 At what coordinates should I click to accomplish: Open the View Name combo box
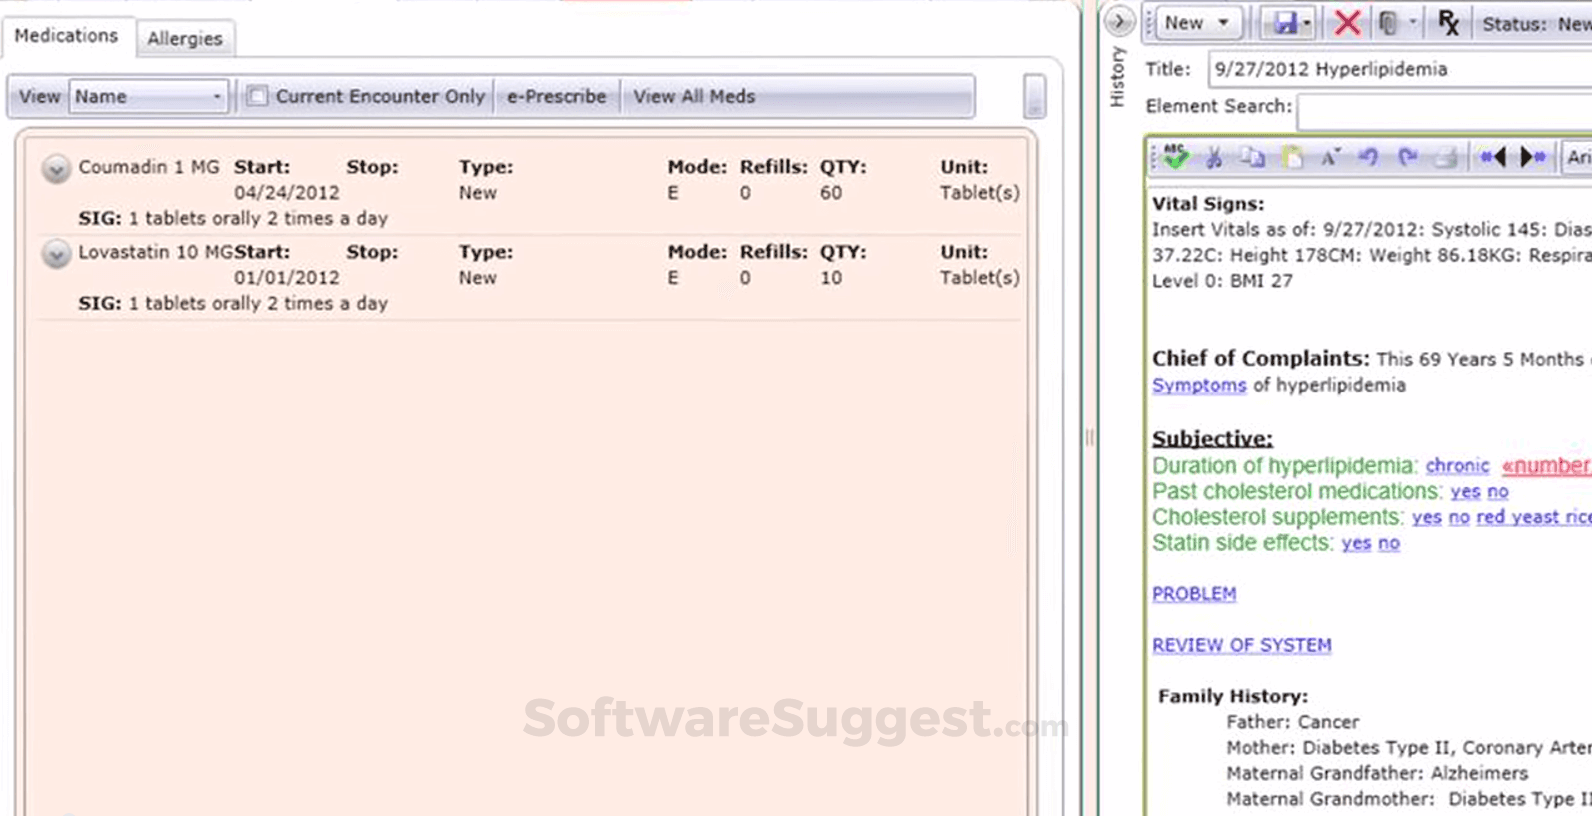click(x=148, y=97)
